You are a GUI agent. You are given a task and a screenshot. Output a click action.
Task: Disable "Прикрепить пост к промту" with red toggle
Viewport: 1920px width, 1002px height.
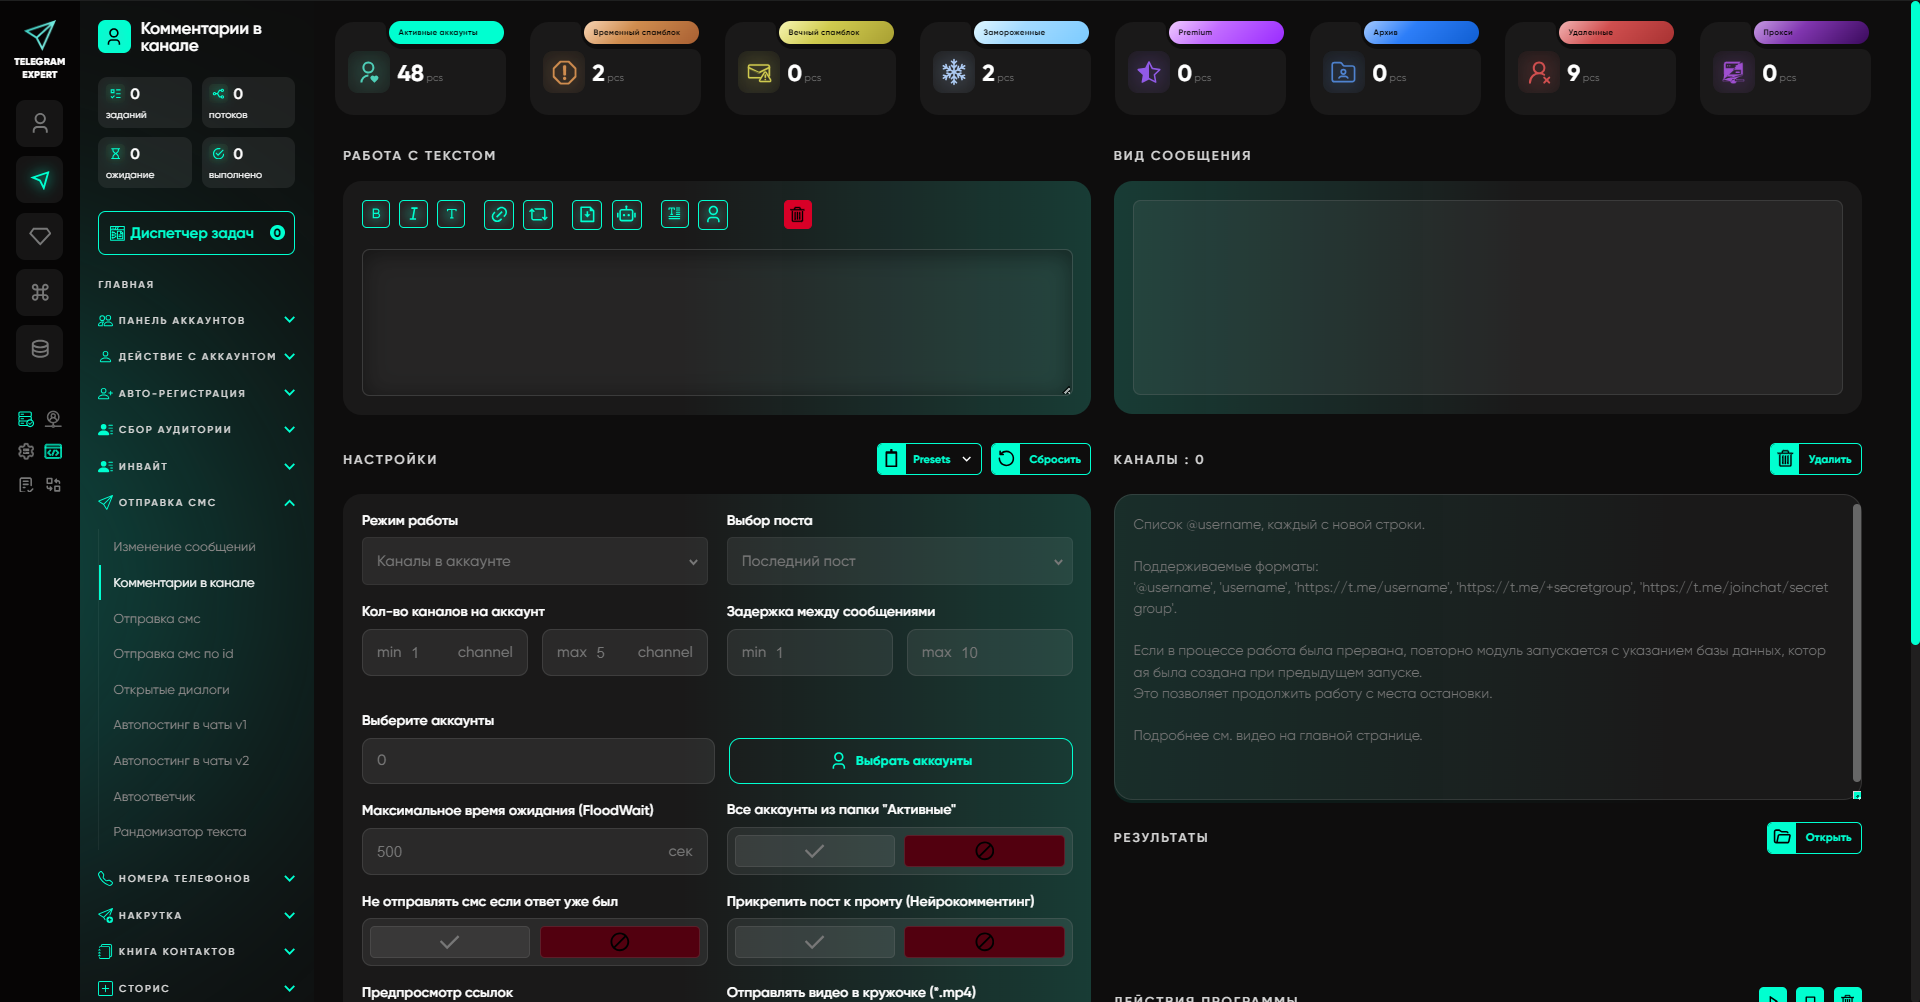984,942
